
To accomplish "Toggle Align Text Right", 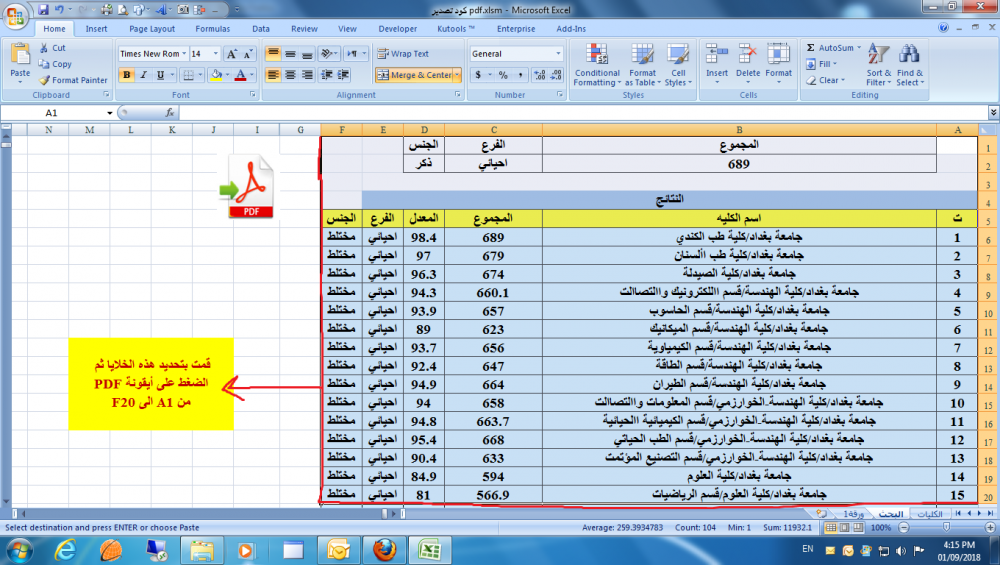I will click(x=307, y=75).
